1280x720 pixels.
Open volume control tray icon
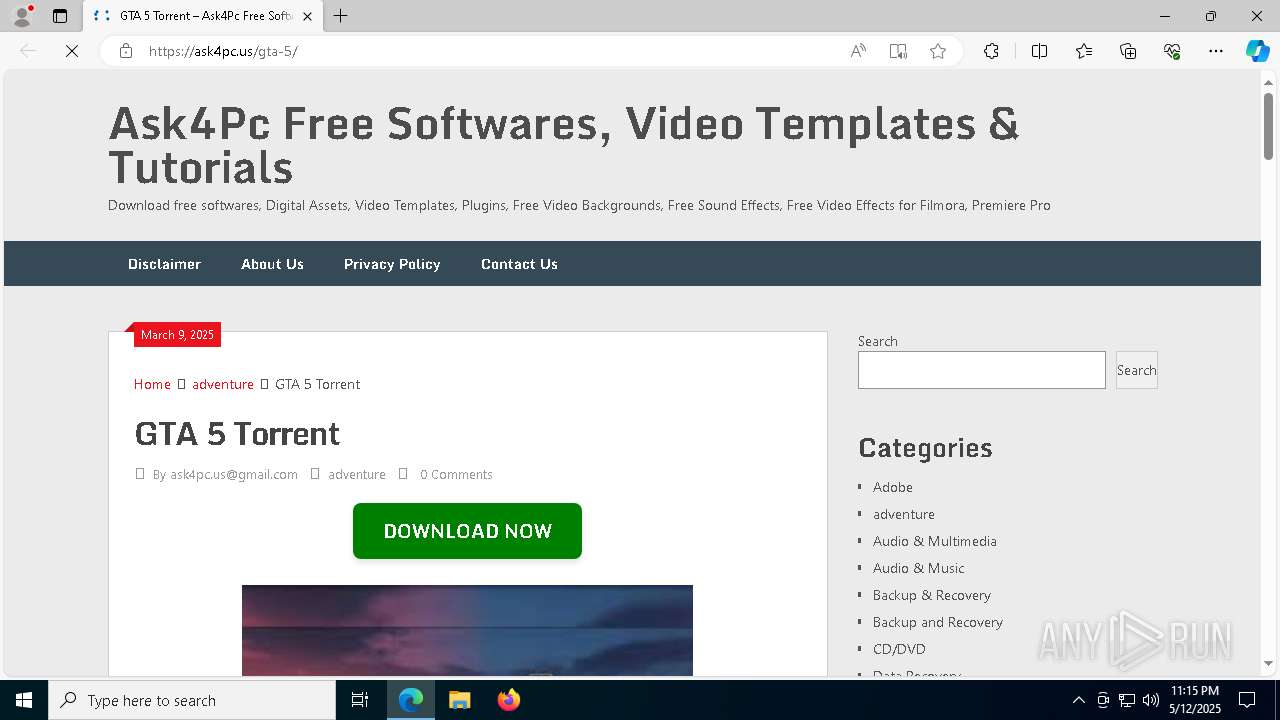click(1151, 700)
